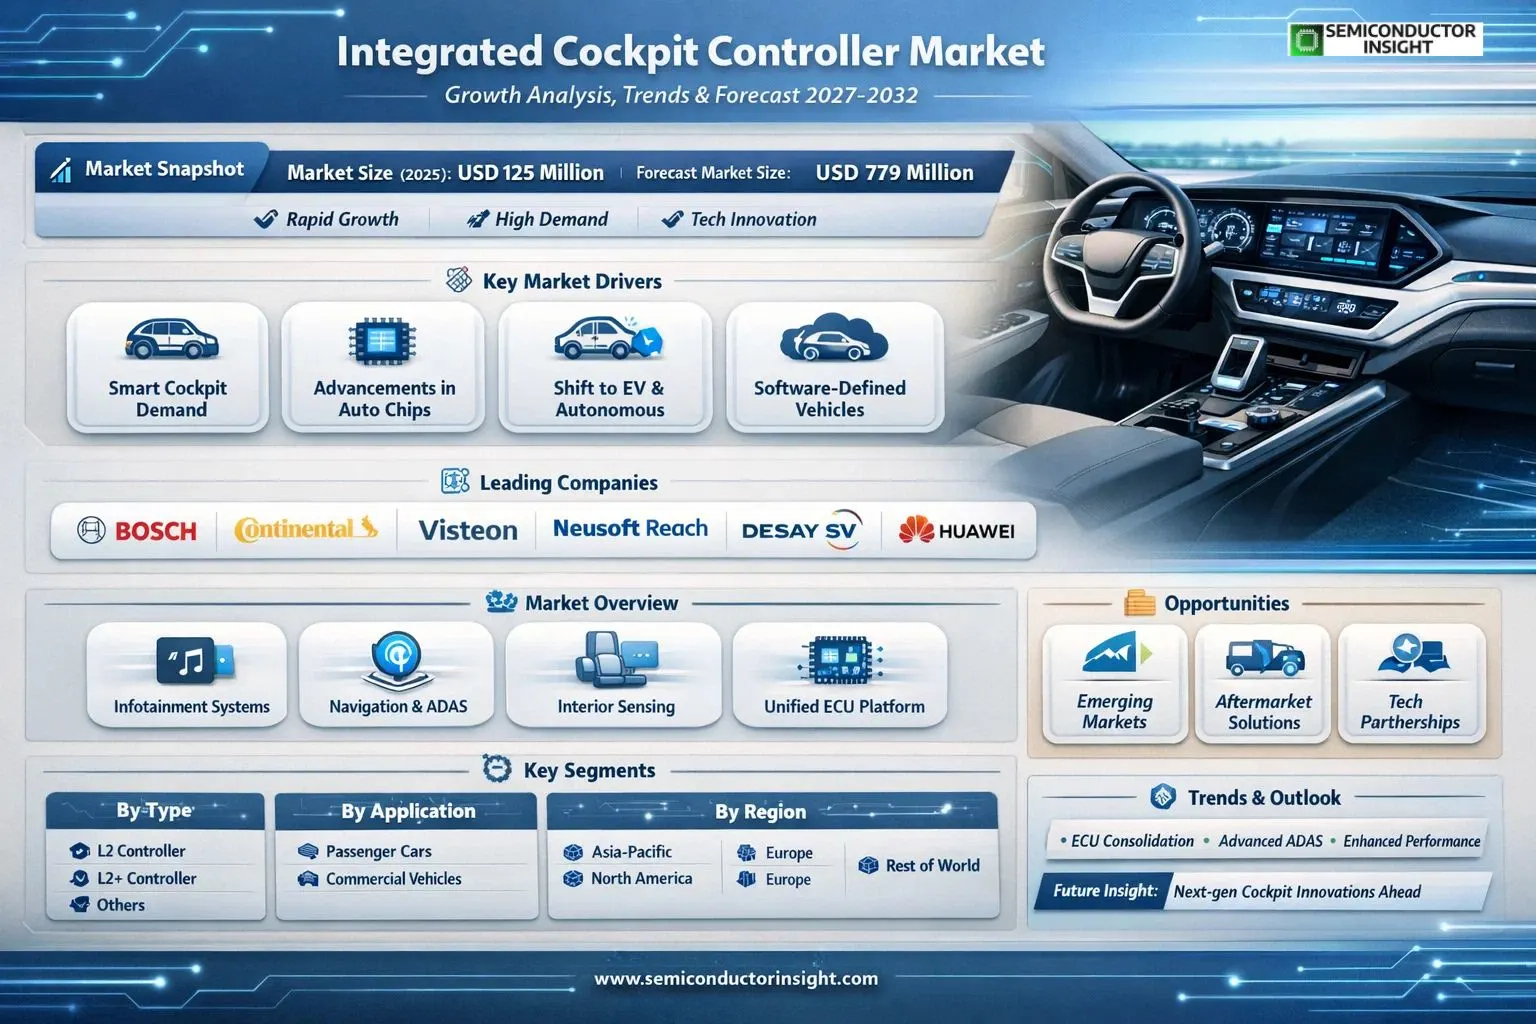Select the By Region segment header
The image size is (1536, 1024).
tap(772, 811)
